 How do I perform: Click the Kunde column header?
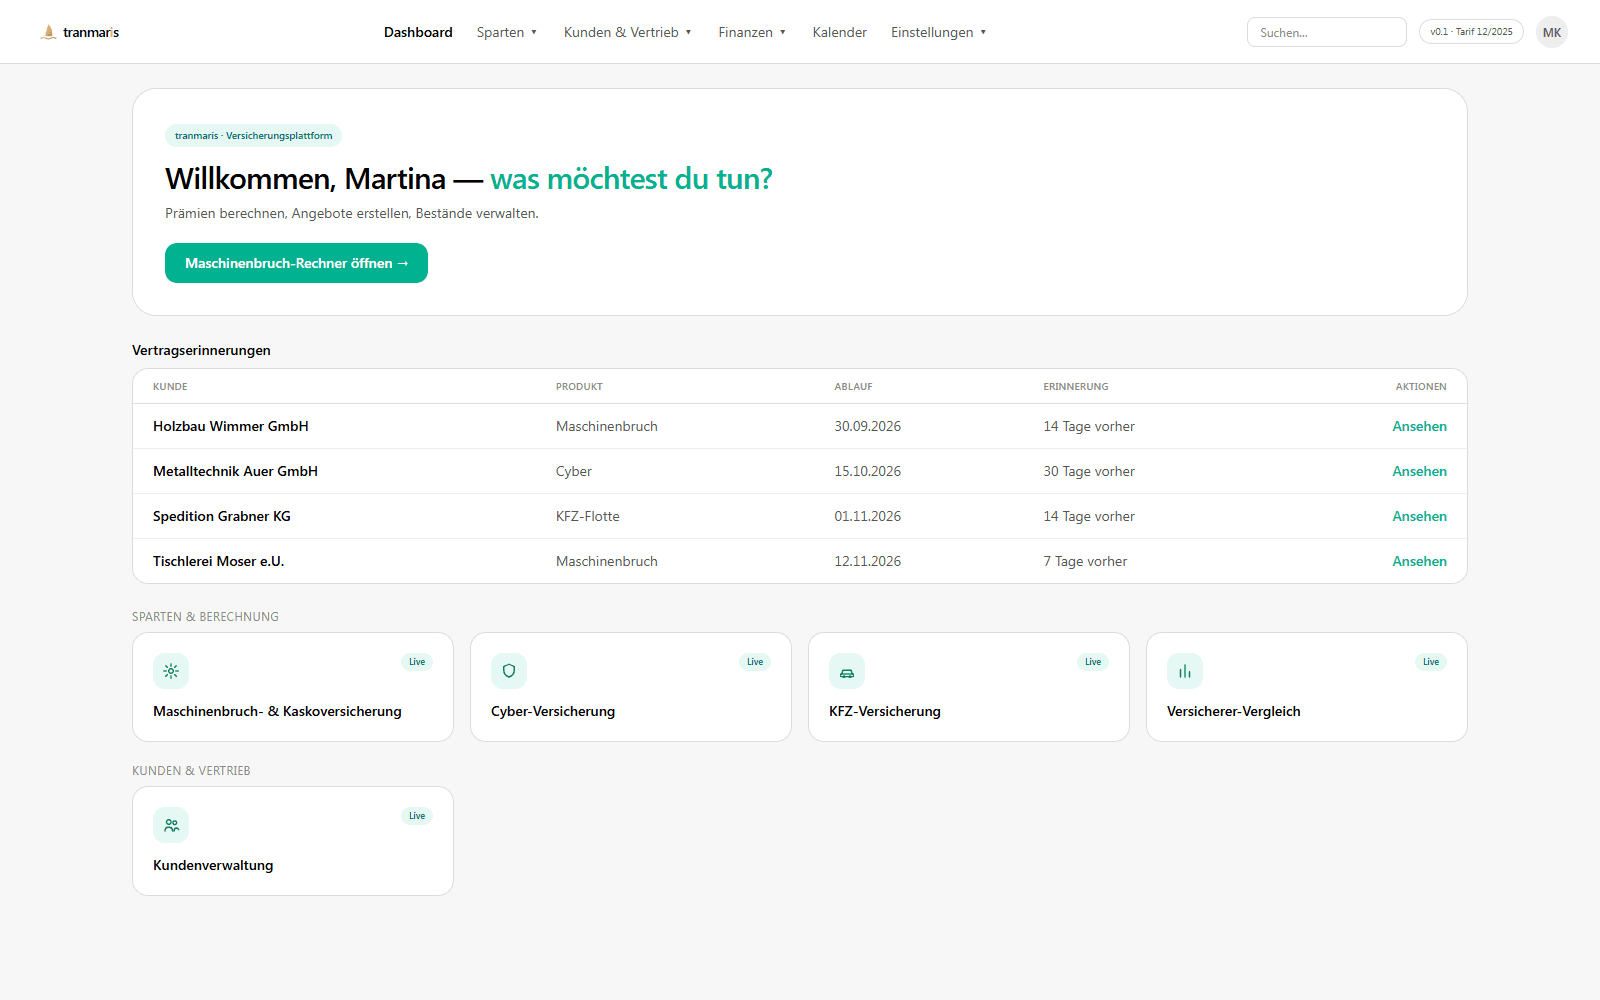click(x=170, y=387)
